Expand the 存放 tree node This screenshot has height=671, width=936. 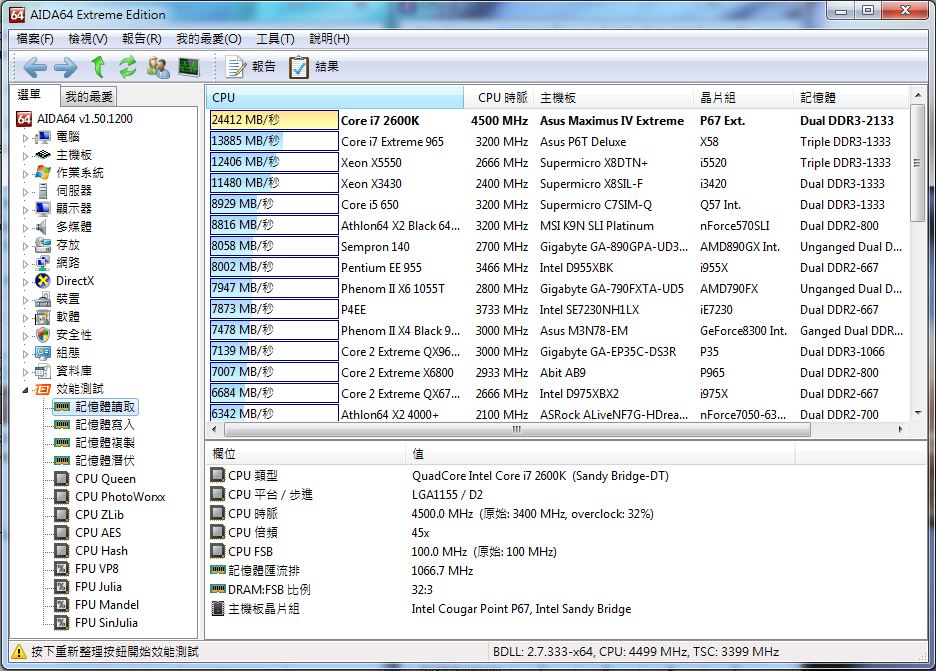pos(25,245)
